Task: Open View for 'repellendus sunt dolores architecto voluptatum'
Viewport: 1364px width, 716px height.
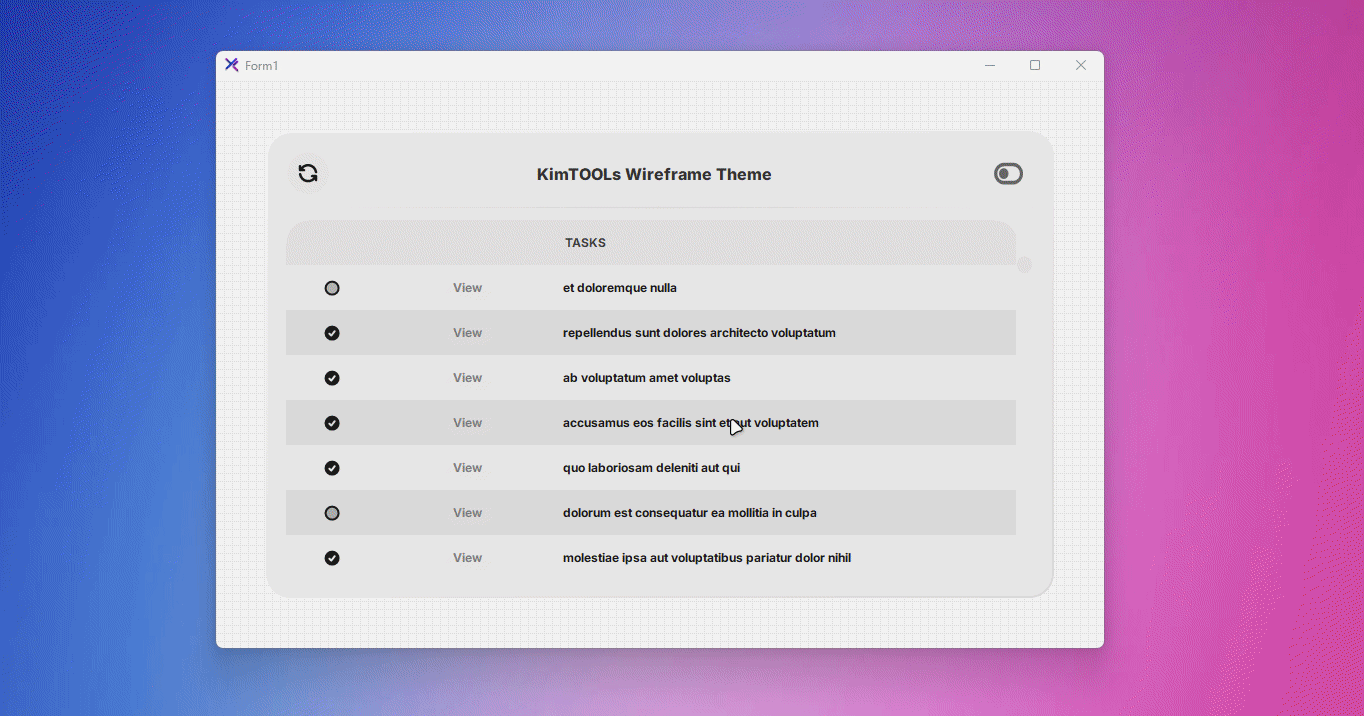Action: coord(467,333)
